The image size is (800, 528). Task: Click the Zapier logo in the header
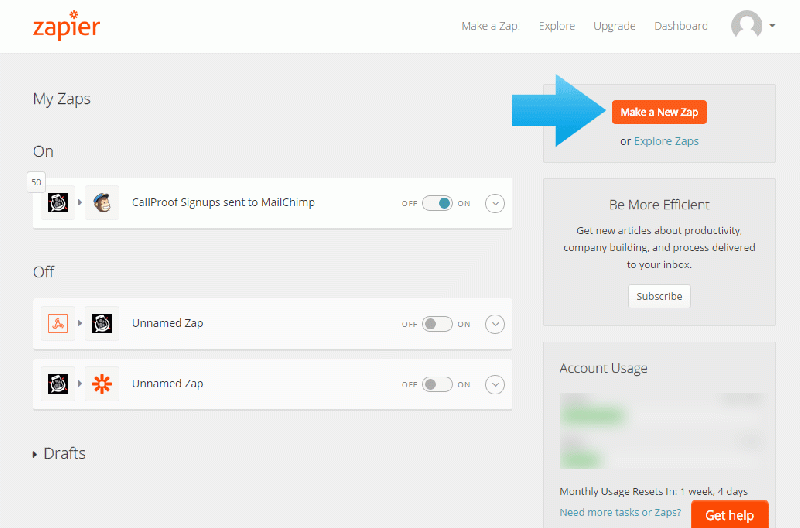pos(66,26)
